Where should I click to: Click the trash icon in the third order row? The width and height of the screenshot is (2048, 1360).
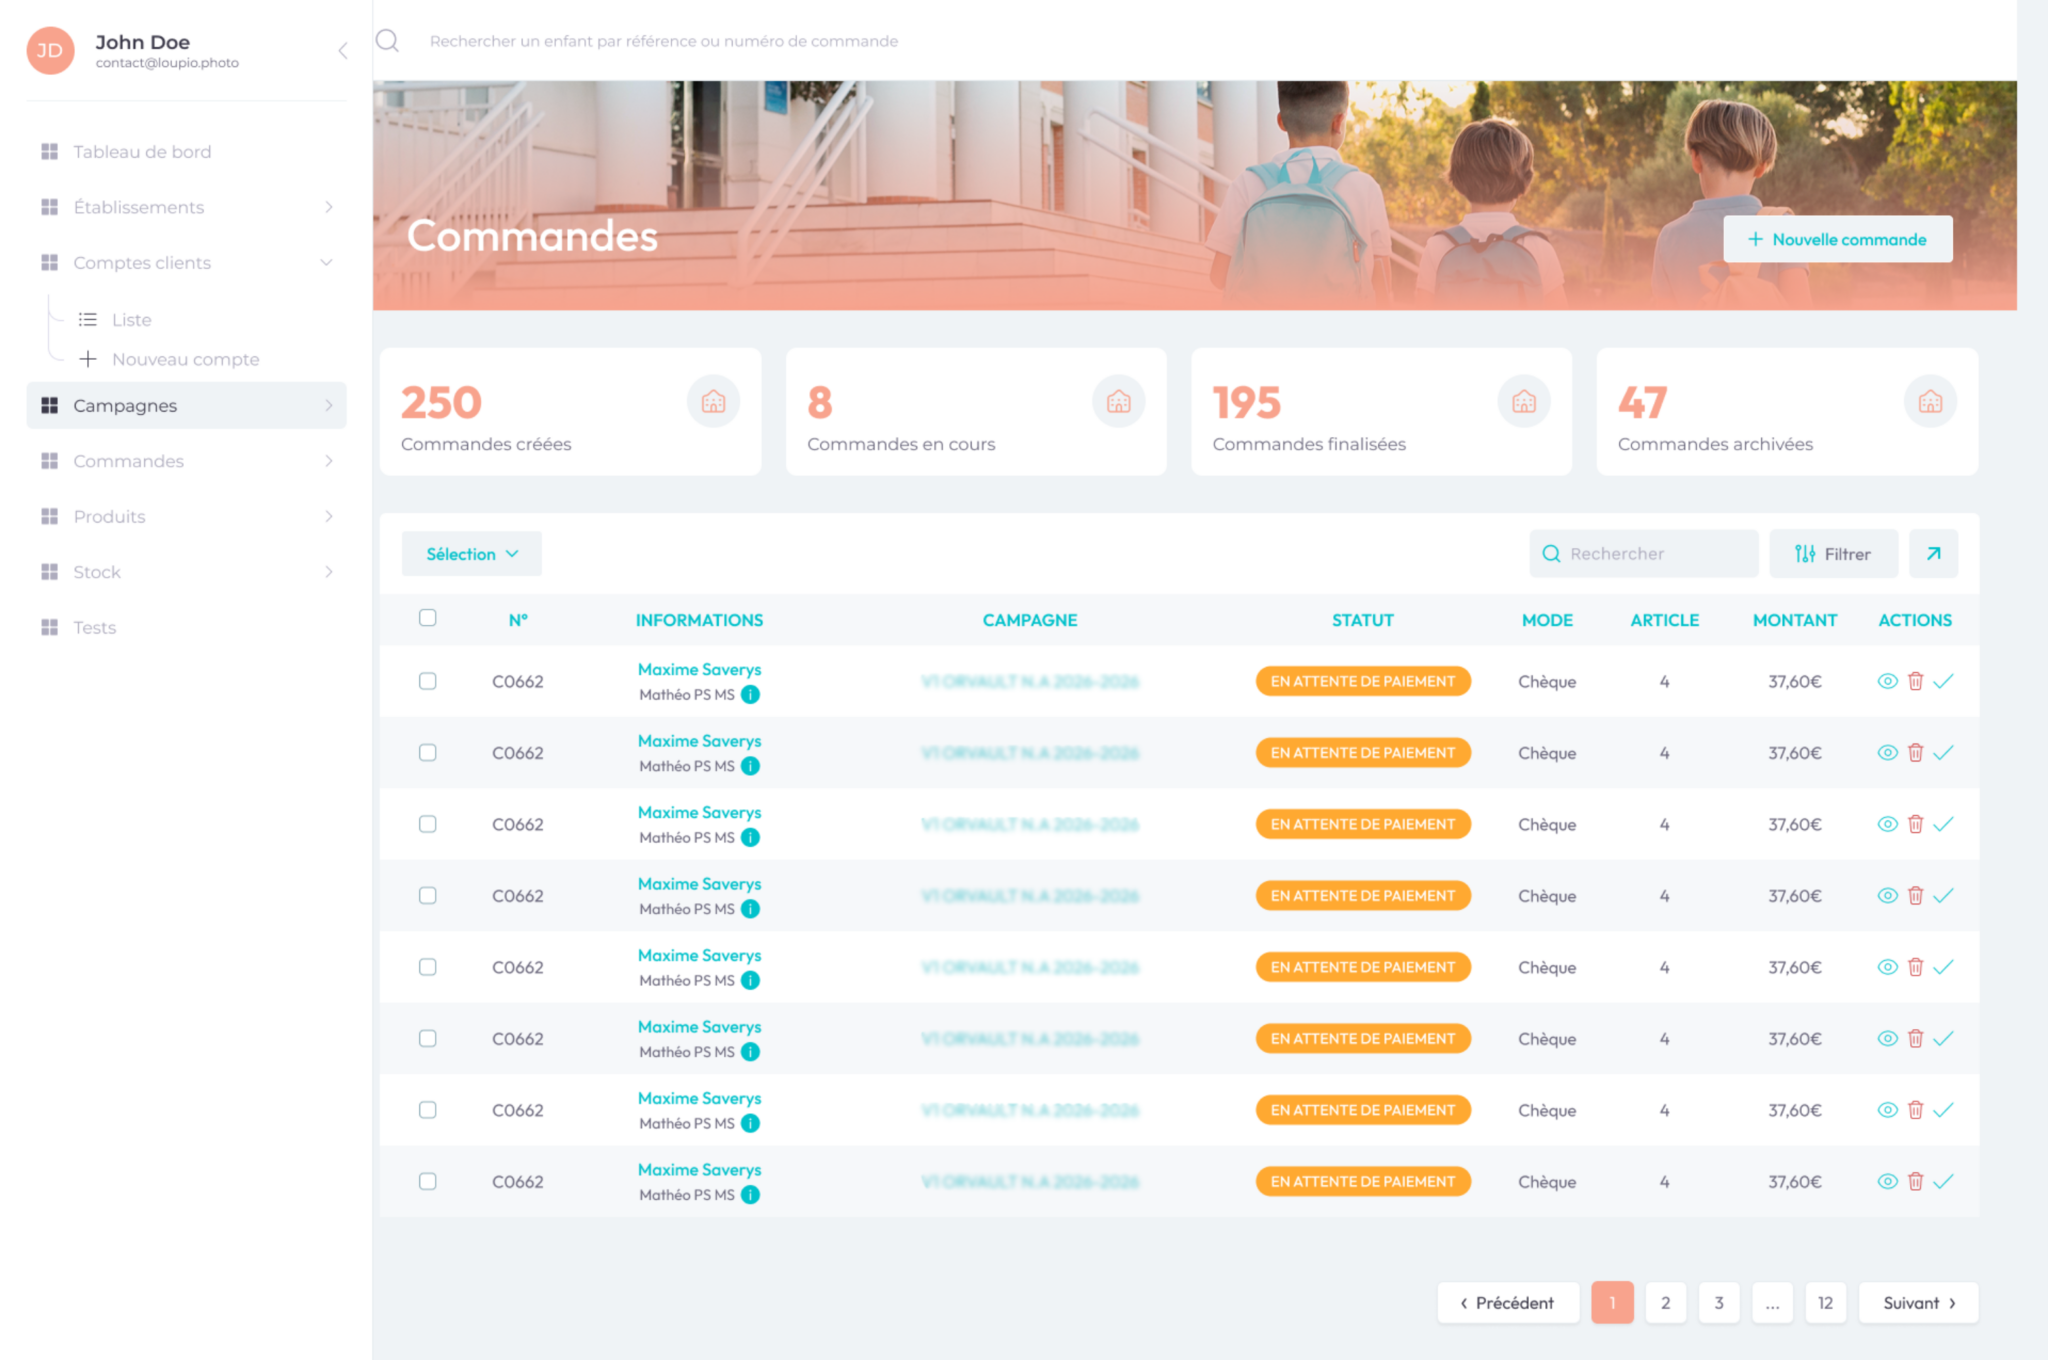[x=1915, y=824]
